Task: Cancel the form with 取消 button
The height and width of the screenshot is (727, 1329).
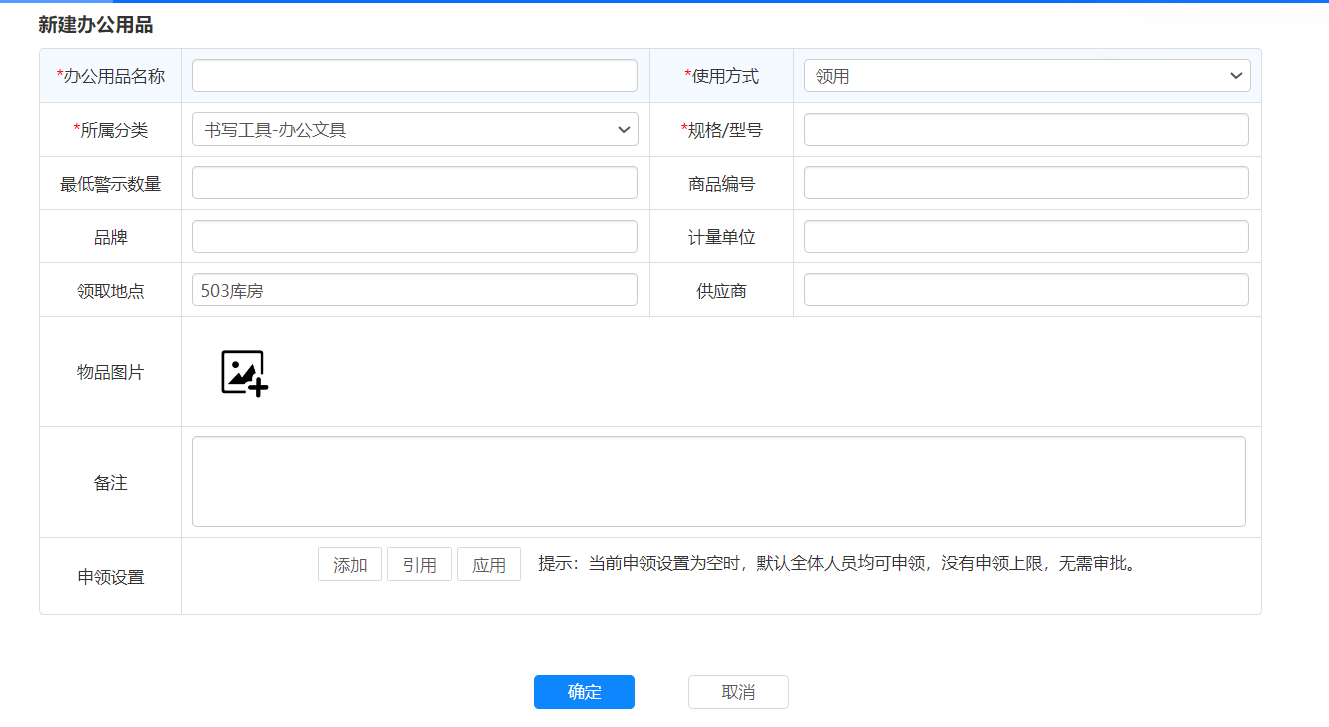Action: 738,692
